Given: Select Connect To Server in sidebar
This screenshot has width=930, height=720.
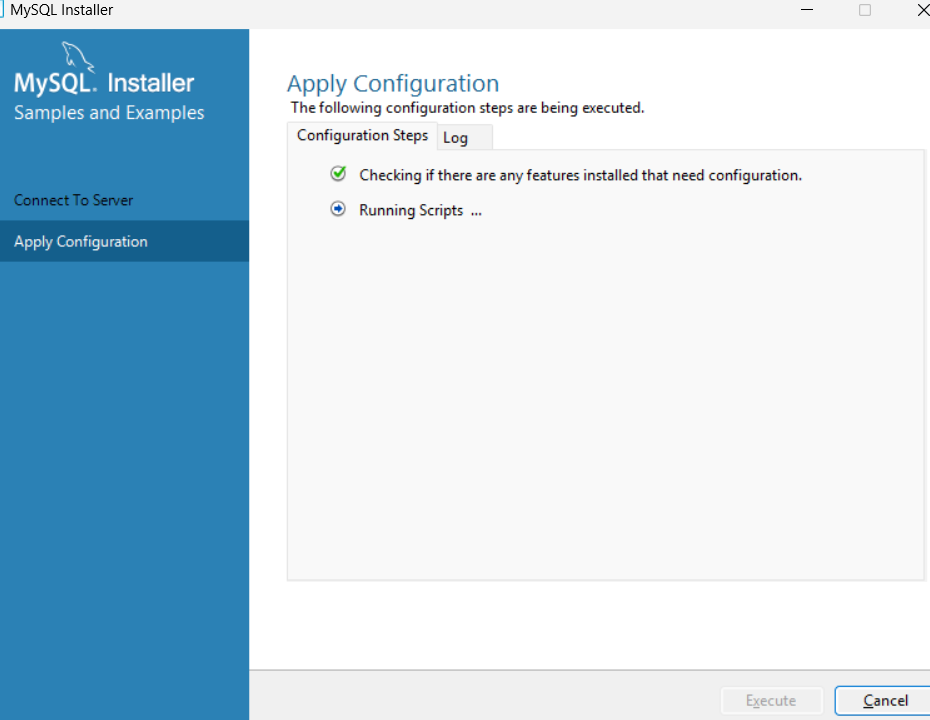Looking at the screenshot, I should (74, 200).
